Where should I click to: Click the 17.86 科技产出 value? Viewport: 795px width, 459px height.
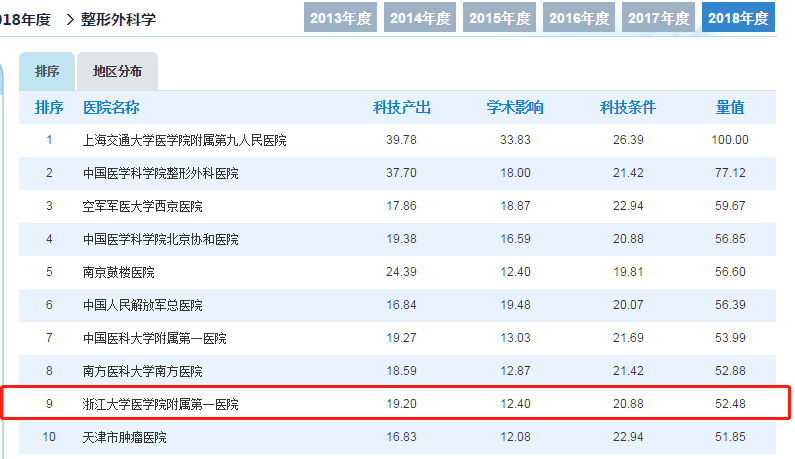[x=402, y=206]
